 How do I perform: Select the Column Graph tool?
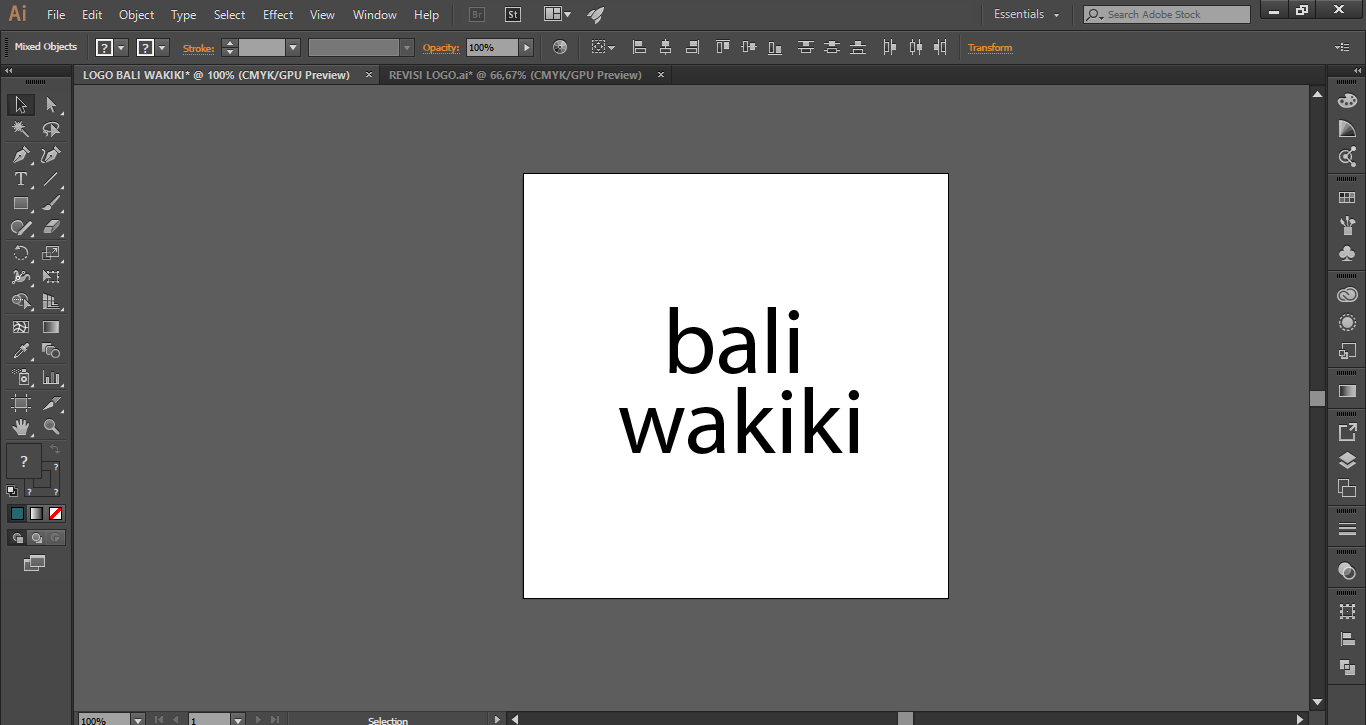point(51,378)
